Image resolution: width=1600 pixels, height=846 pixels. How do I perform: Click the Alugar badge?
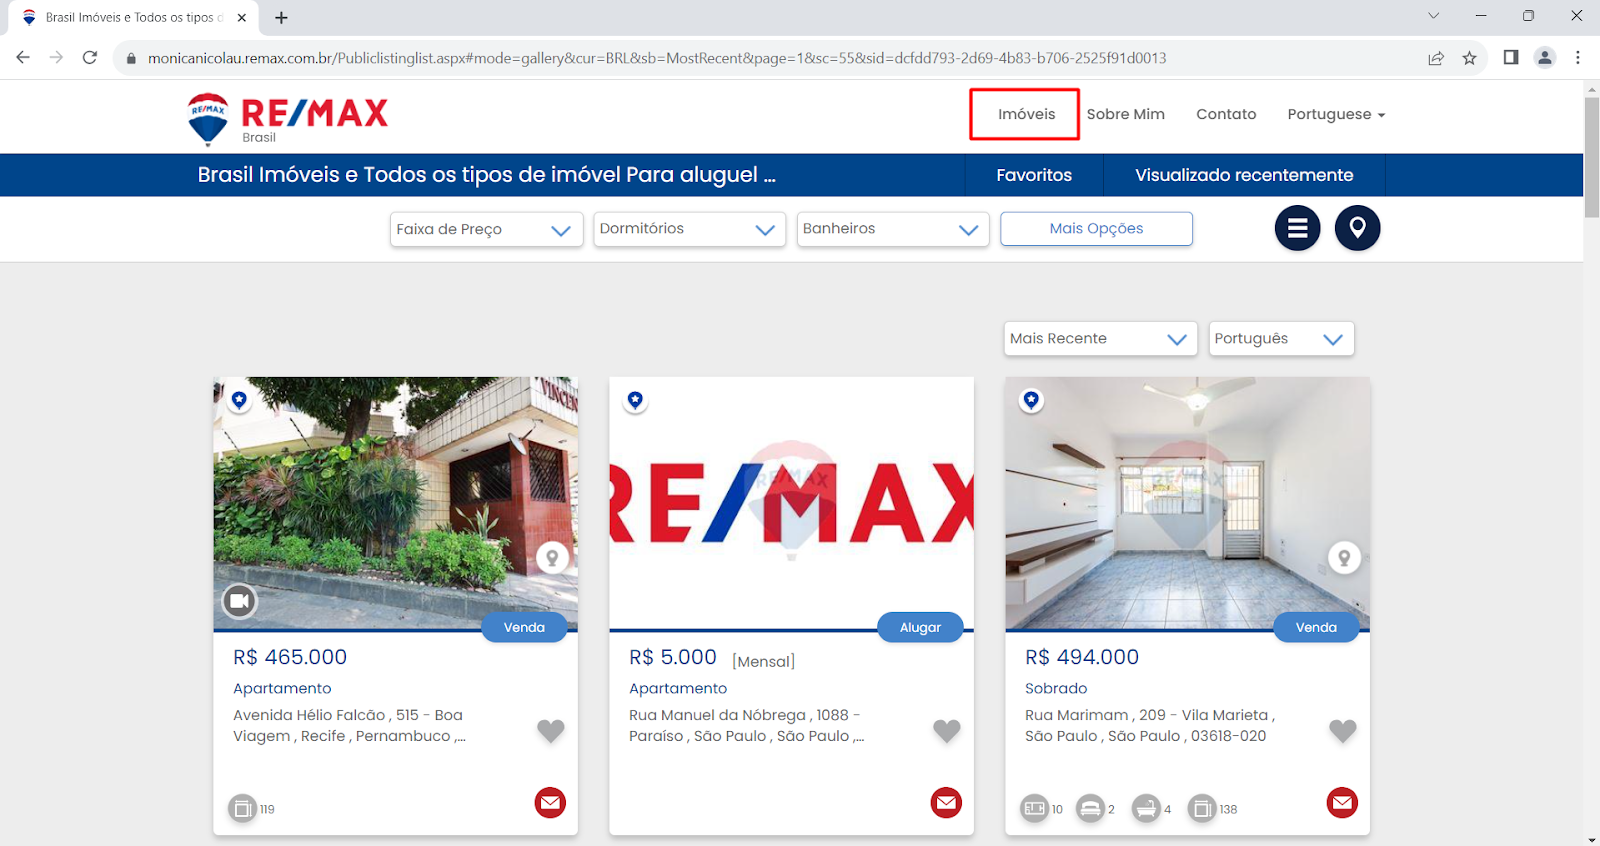pyautogui.click(x=920, y=627)
